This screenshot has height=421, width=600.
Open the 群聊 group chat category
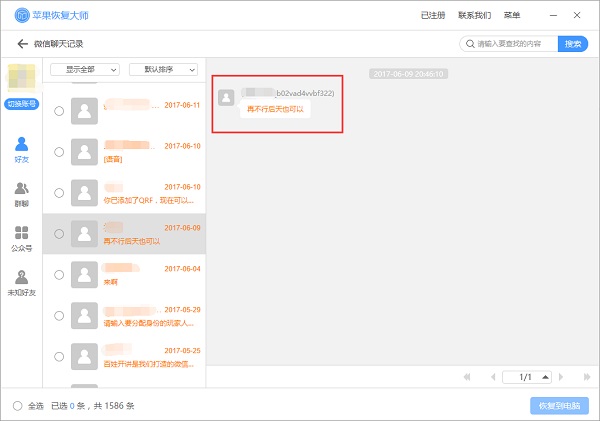click(21, 194)
